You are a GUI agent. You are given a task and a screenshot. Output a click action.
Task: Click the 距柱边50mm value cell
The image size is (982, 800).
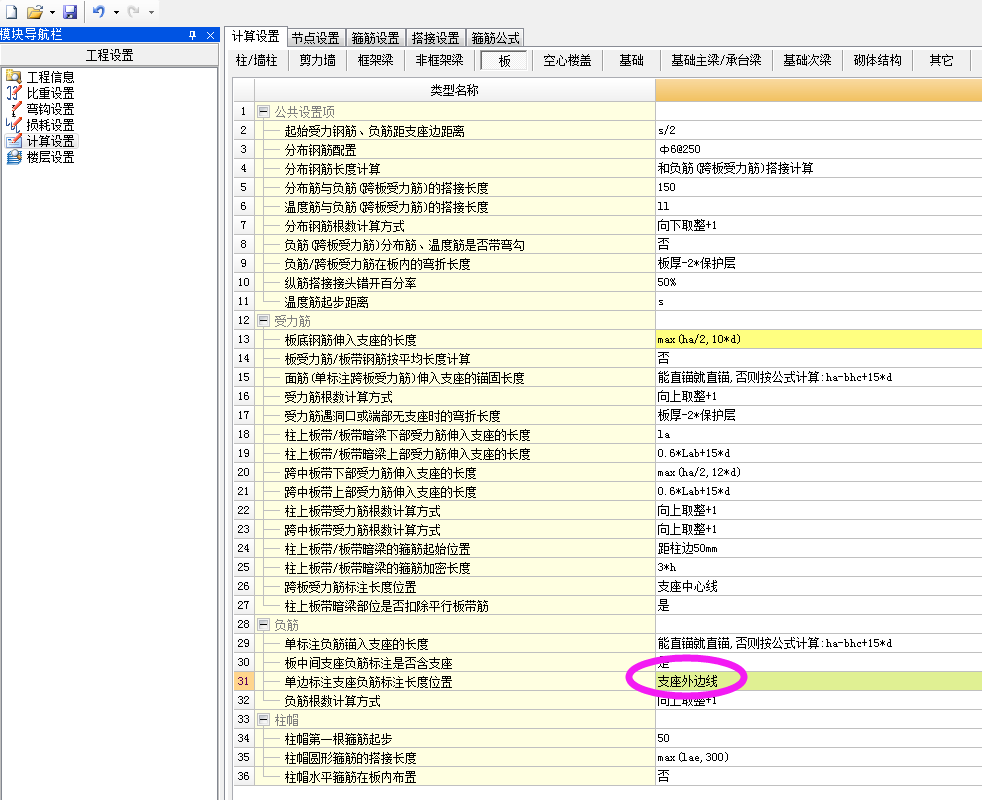(x=819, y=548)
